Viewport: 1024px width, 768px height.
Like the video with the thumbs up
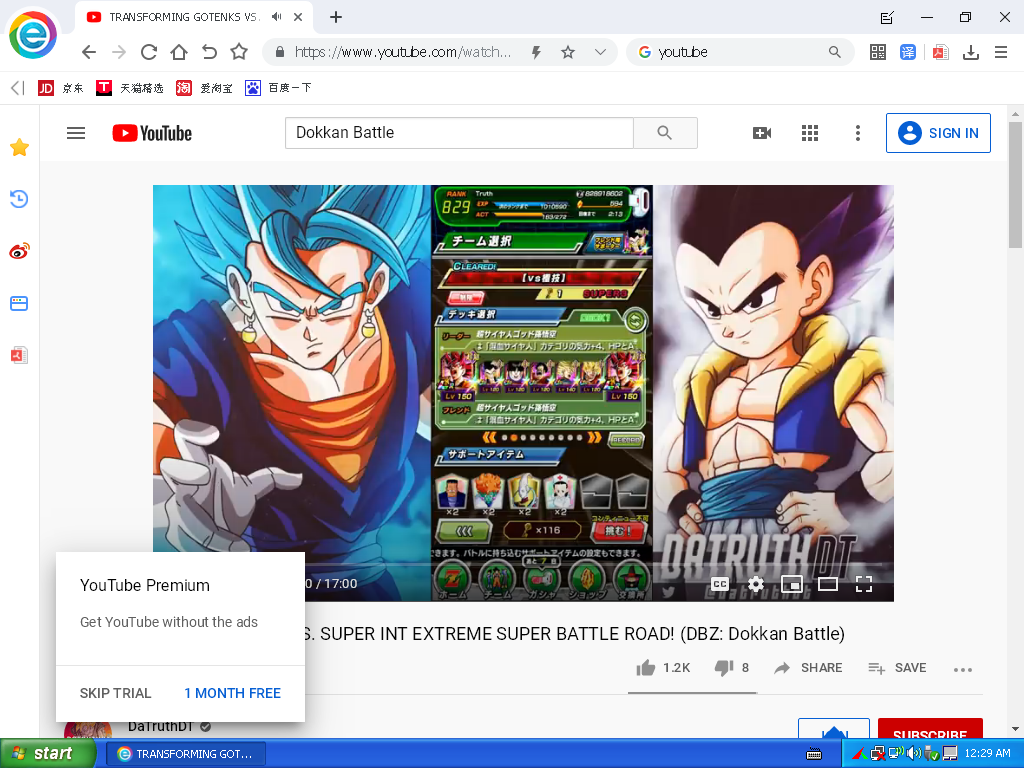(646, 668)
